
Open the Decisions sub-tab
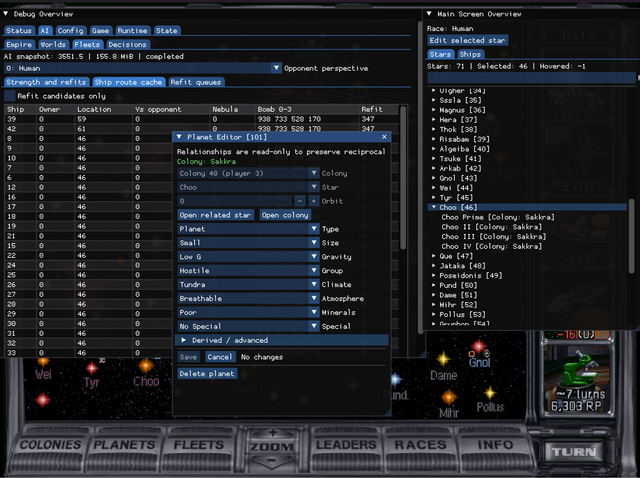click(x=127, y=44)
